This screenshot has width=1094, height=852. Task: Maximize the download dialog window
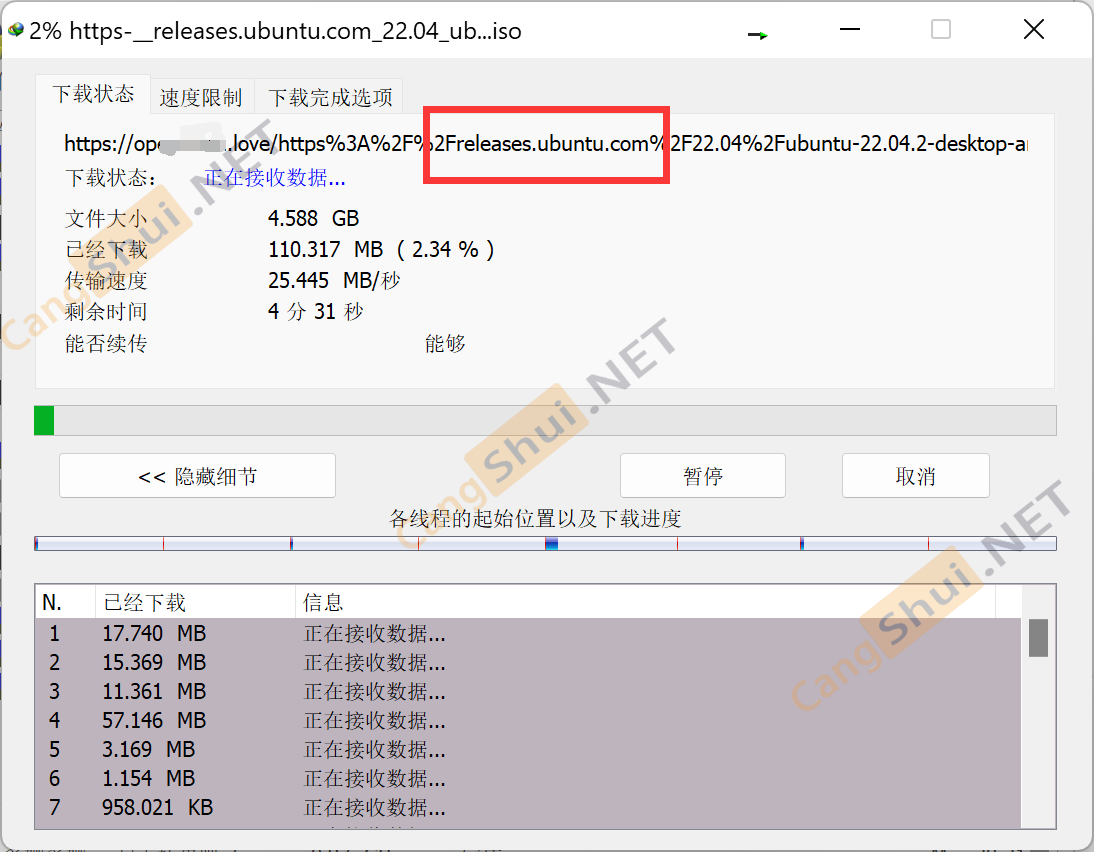[x=940, y=30]
